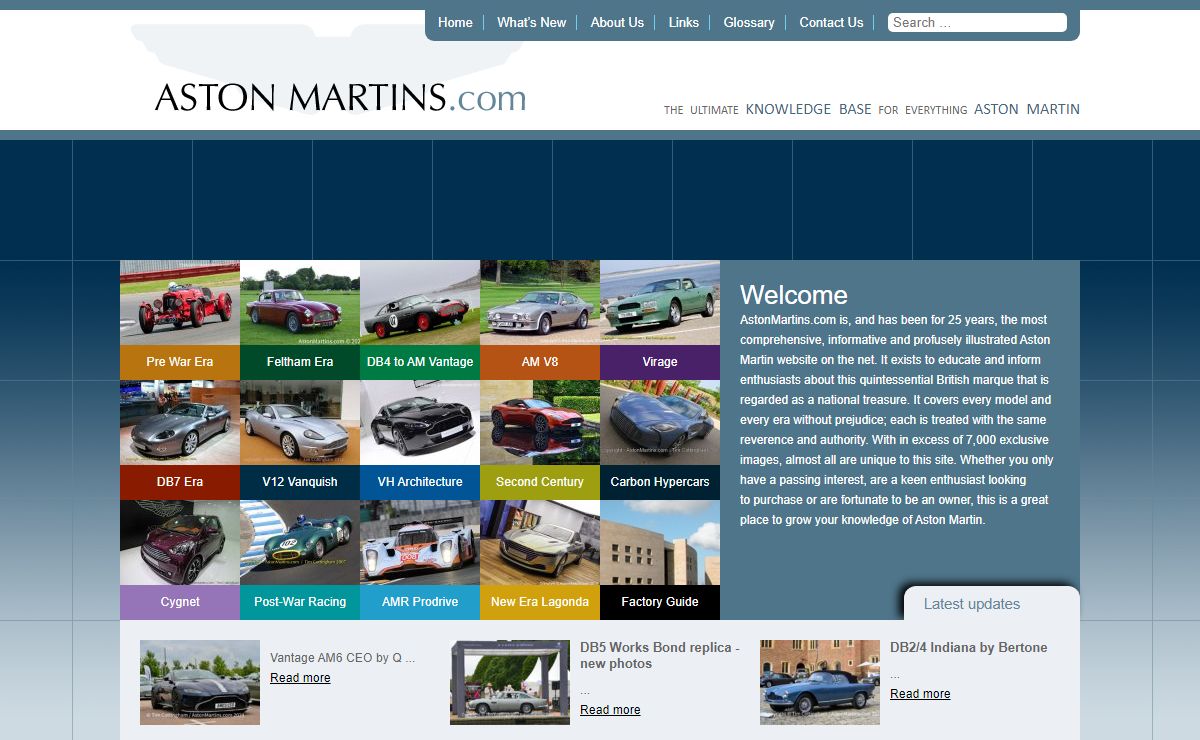Click the DB7 Era label
Viewport: 1200px width, 740px height.
(x=180, y=482)
